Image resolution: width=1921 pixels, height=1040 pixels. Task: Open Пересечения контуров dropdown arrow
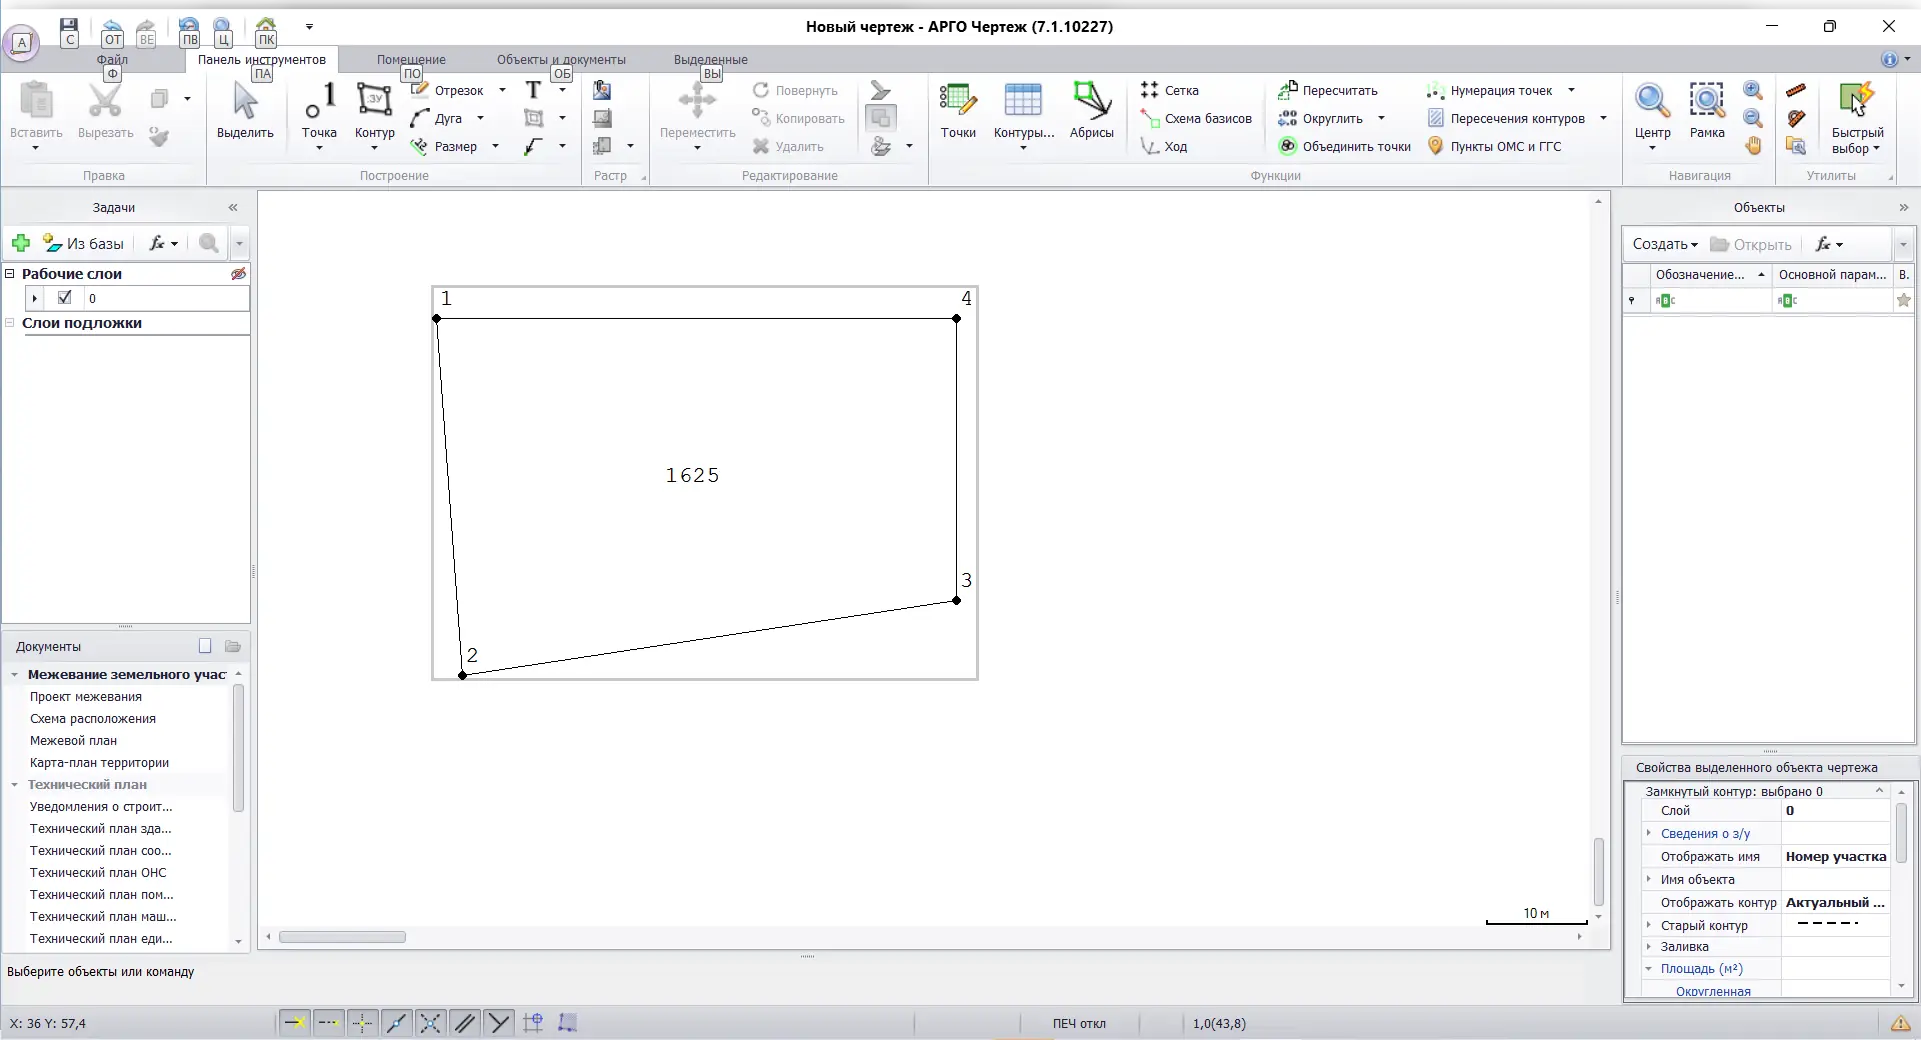[x=1603, y=118]
